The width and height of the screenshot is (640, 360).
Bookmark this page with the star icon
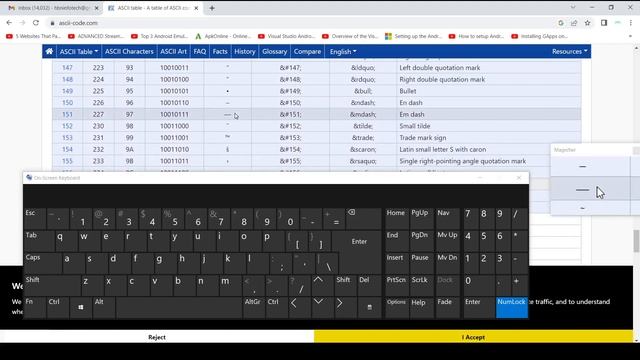587,23
